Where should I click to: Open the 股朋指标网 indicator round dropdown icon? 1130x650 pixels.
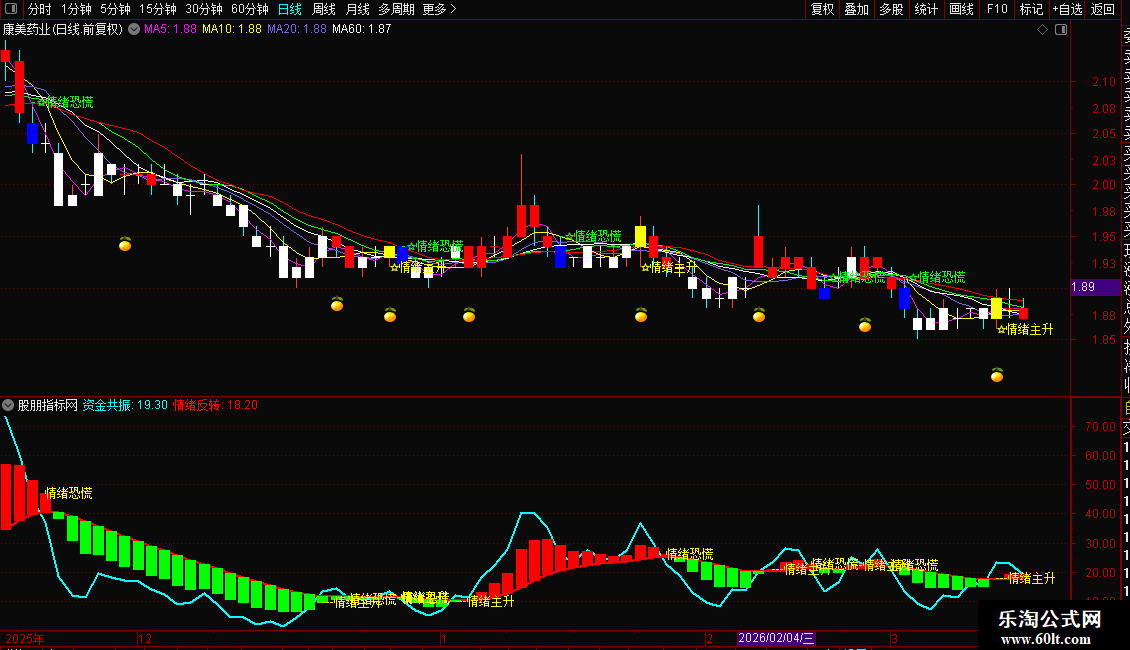click(x=8, y=405)
